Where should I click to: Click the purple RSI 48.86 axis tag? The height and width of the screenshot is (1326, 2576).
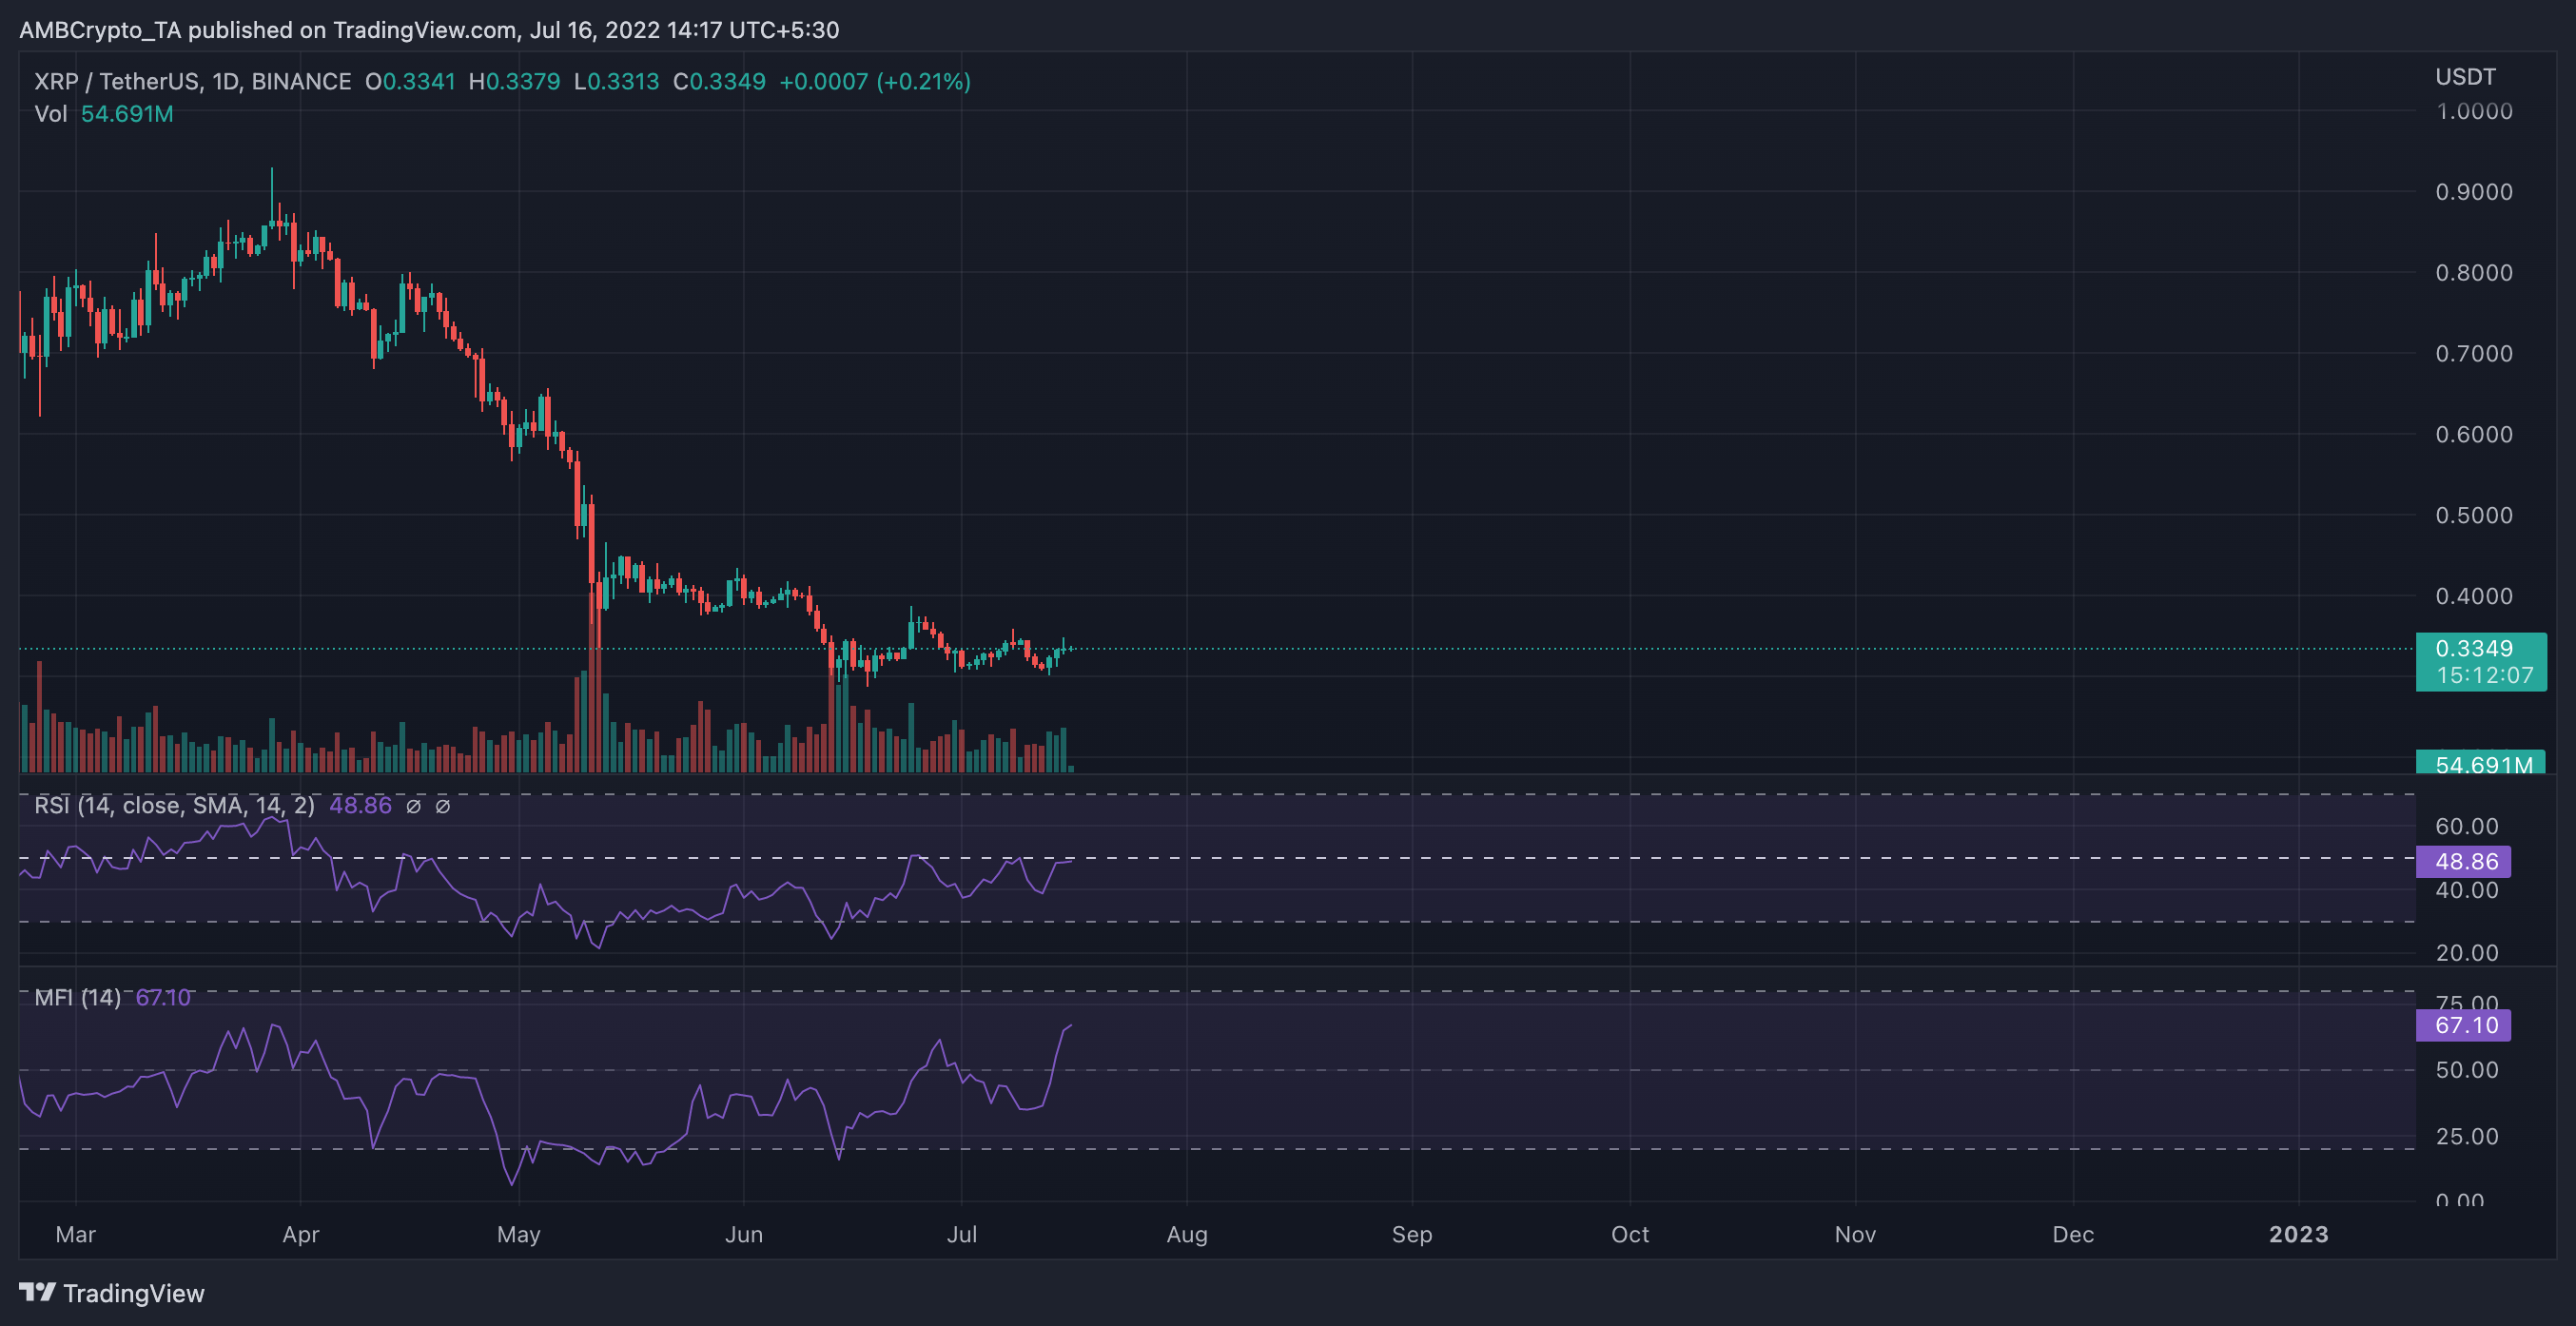tap(2463, 861)
